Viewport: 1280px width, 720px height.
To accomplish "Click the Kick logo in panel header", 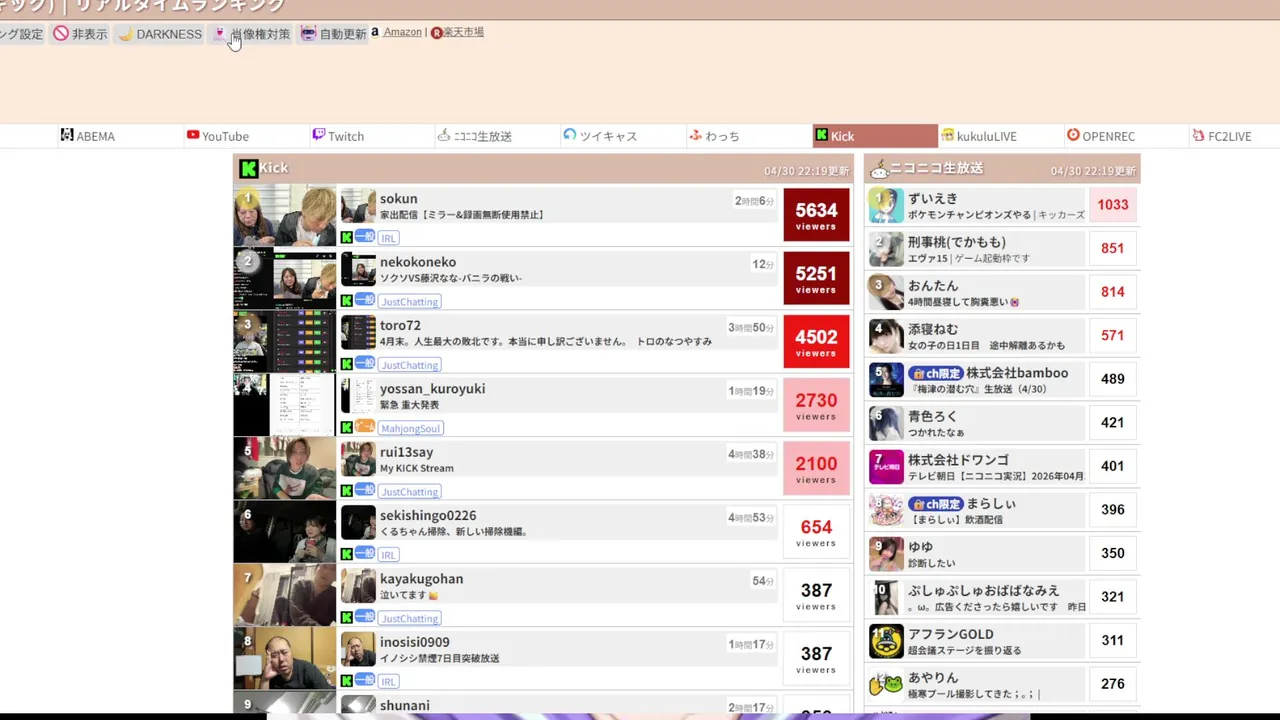I will pos(249,168).
